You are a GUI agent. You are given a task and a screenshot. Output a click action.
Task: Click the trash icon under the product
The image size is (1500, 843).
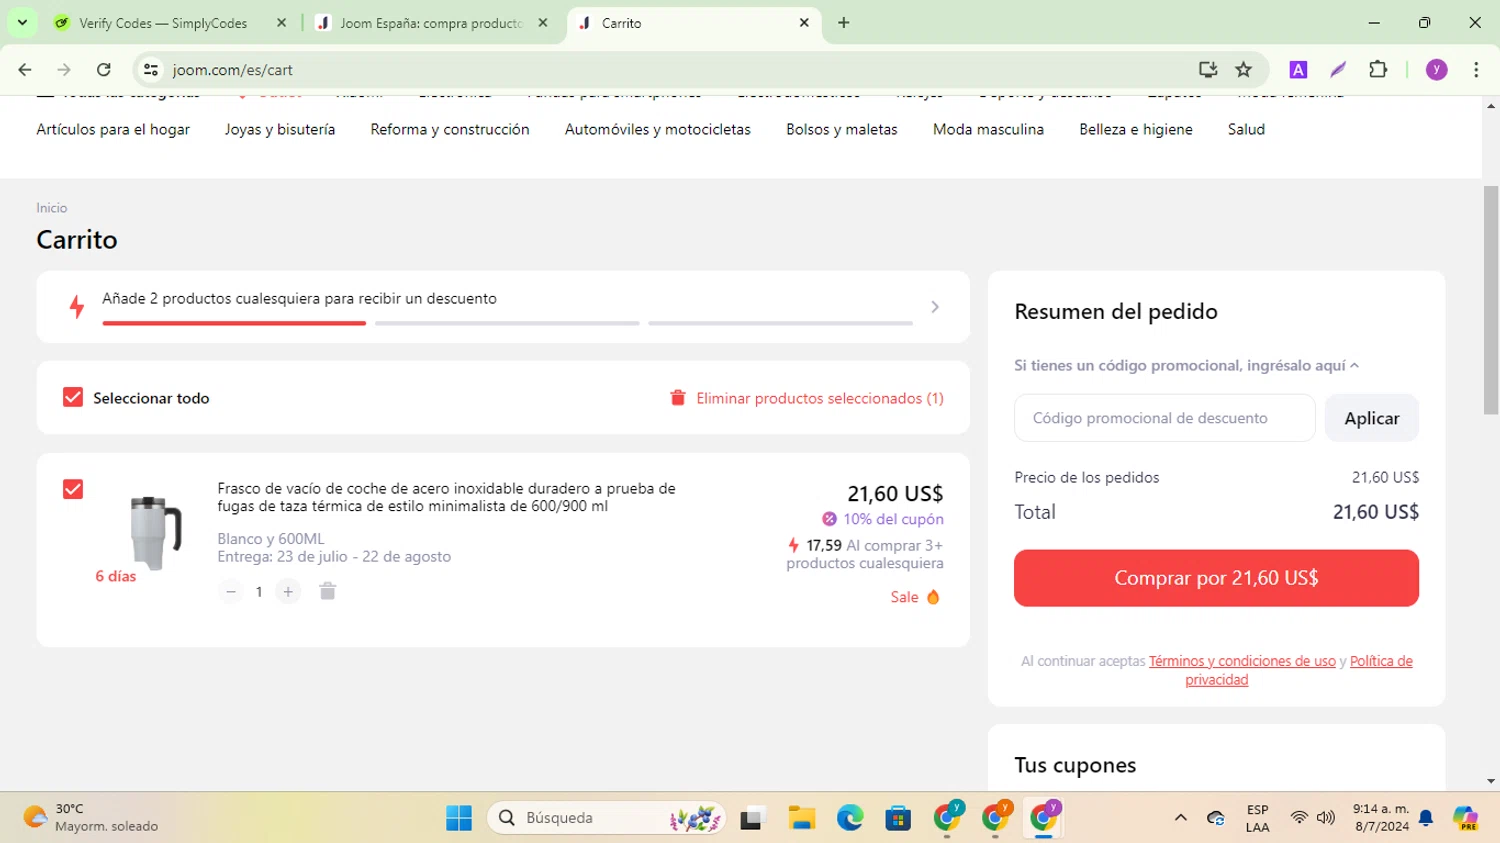pos(327,592)
